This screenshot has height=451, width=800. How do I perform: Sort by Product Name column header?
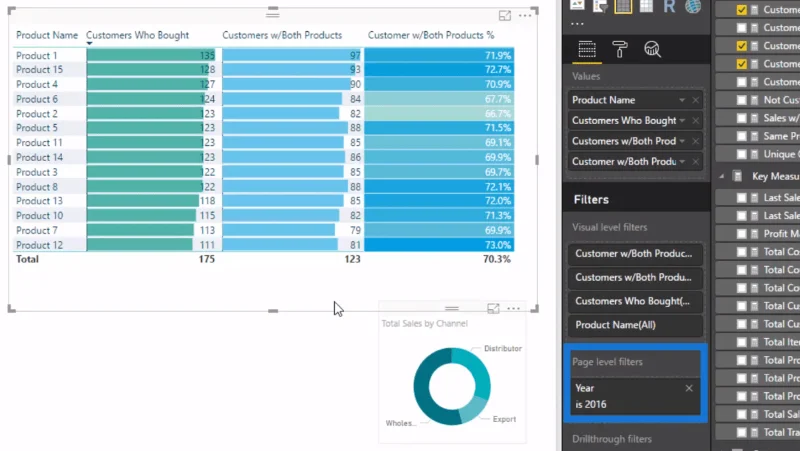[x=47, y=35]
